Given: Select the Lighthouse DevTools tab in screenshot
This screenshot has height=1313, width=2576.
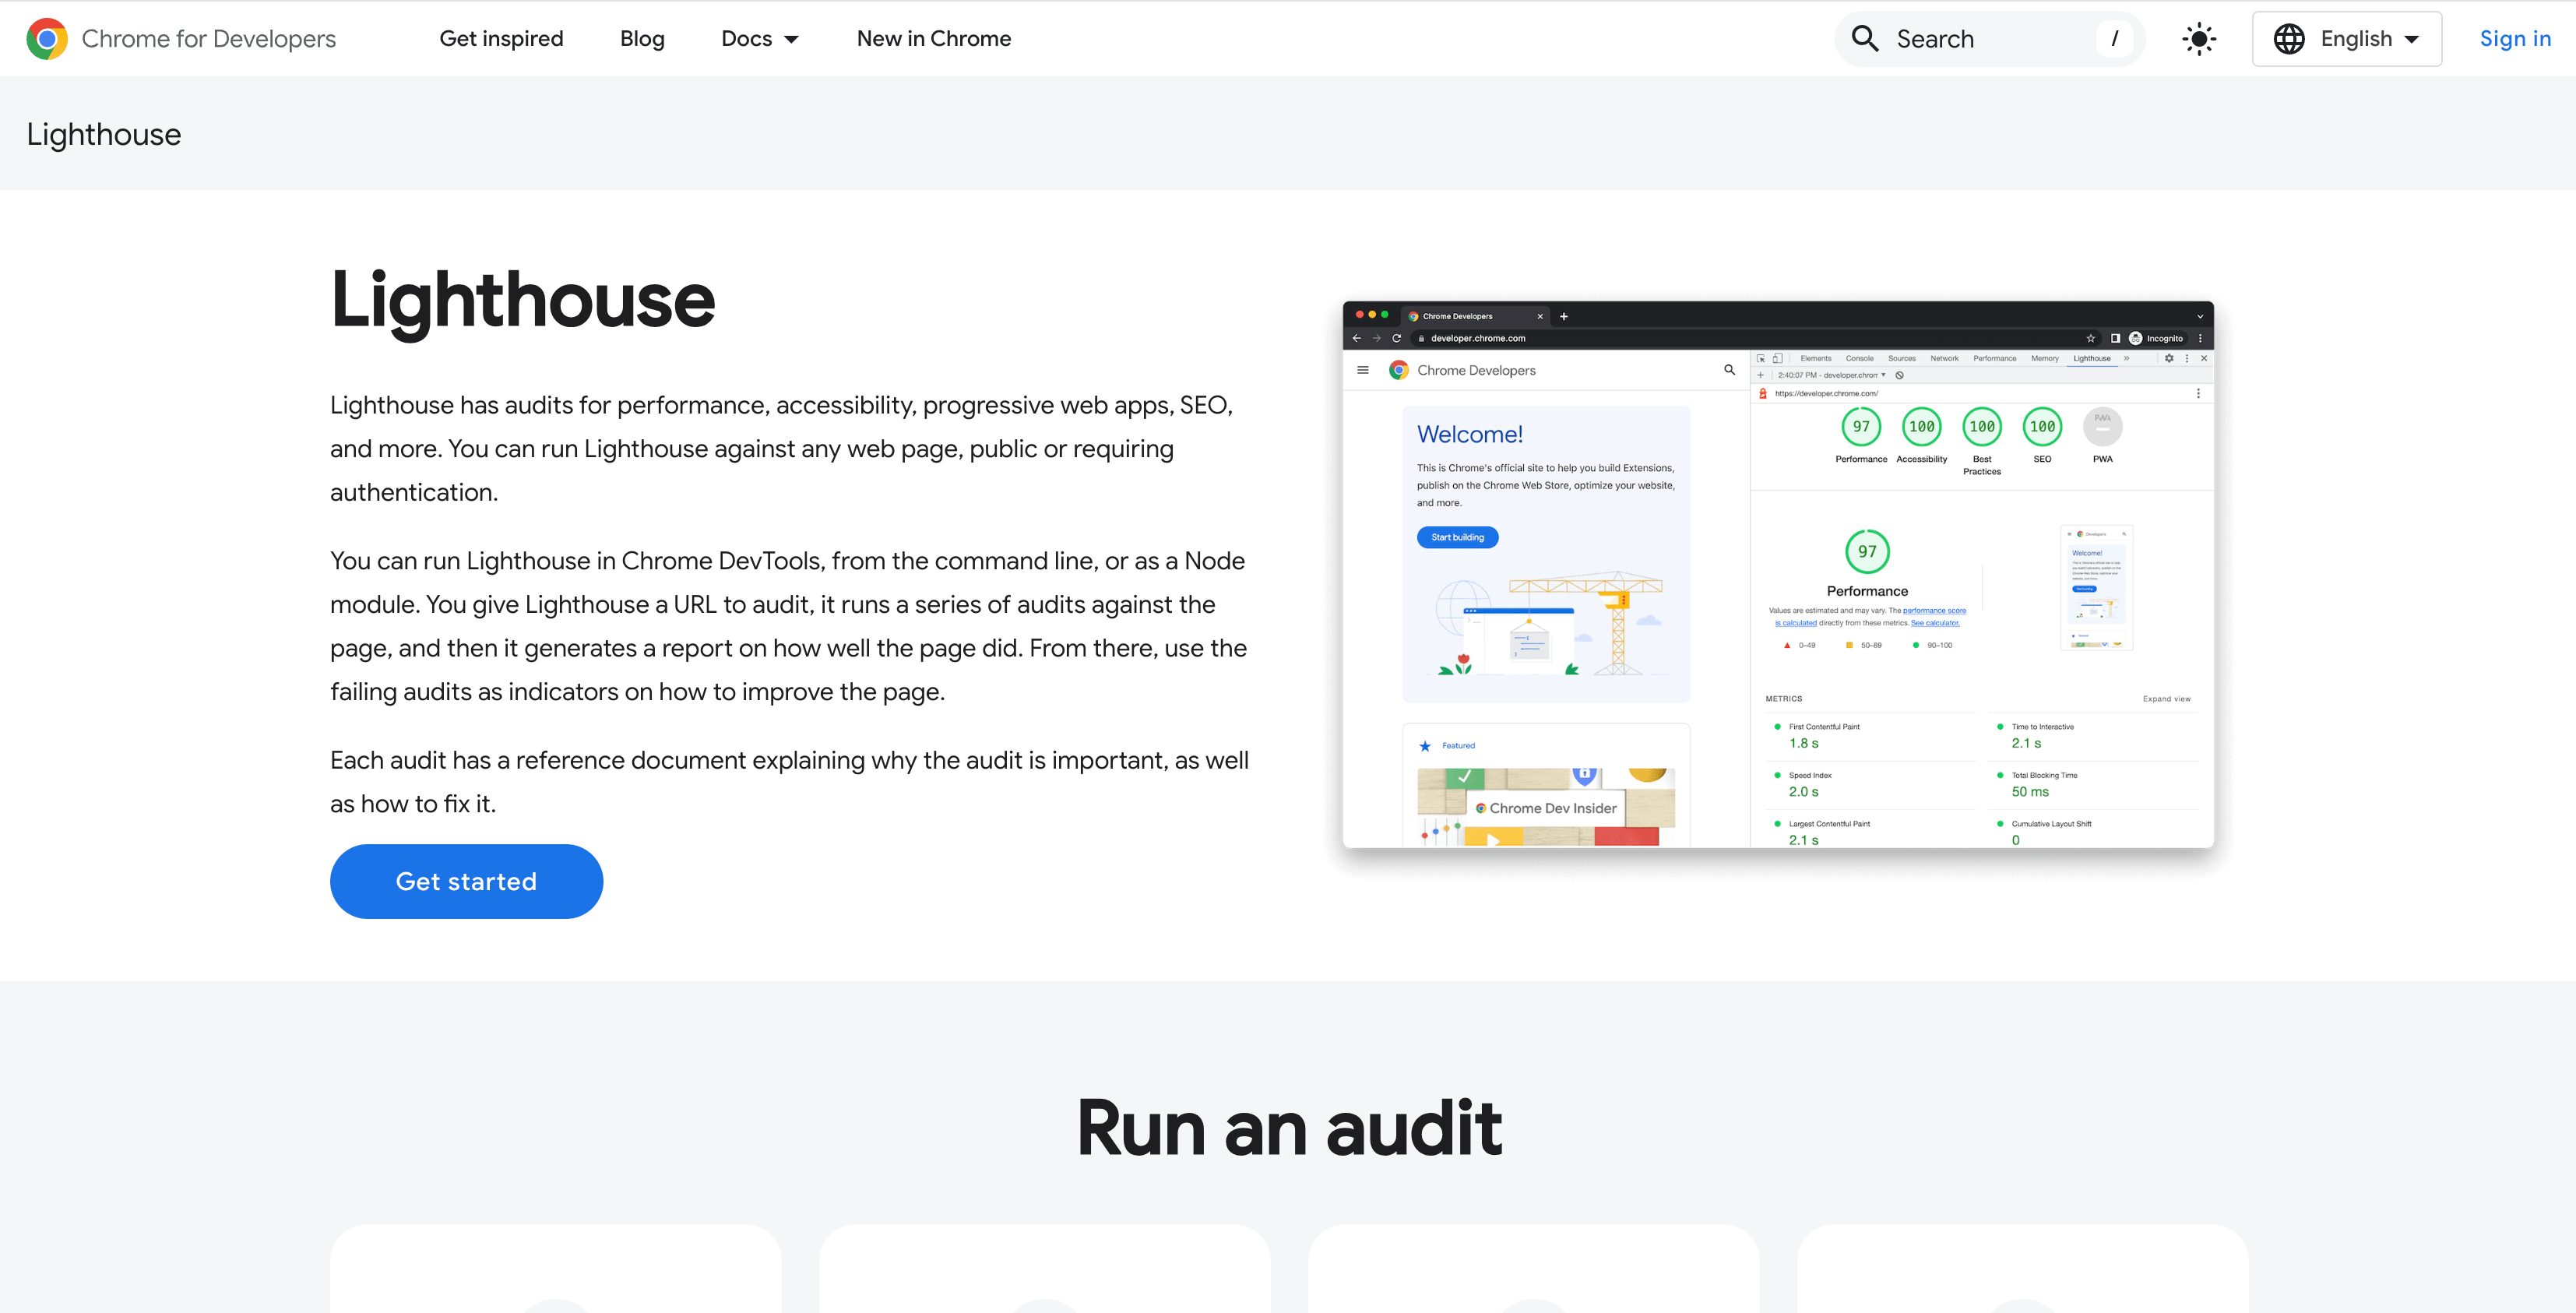Looking at the screenshot, I should pos(2091,358).
